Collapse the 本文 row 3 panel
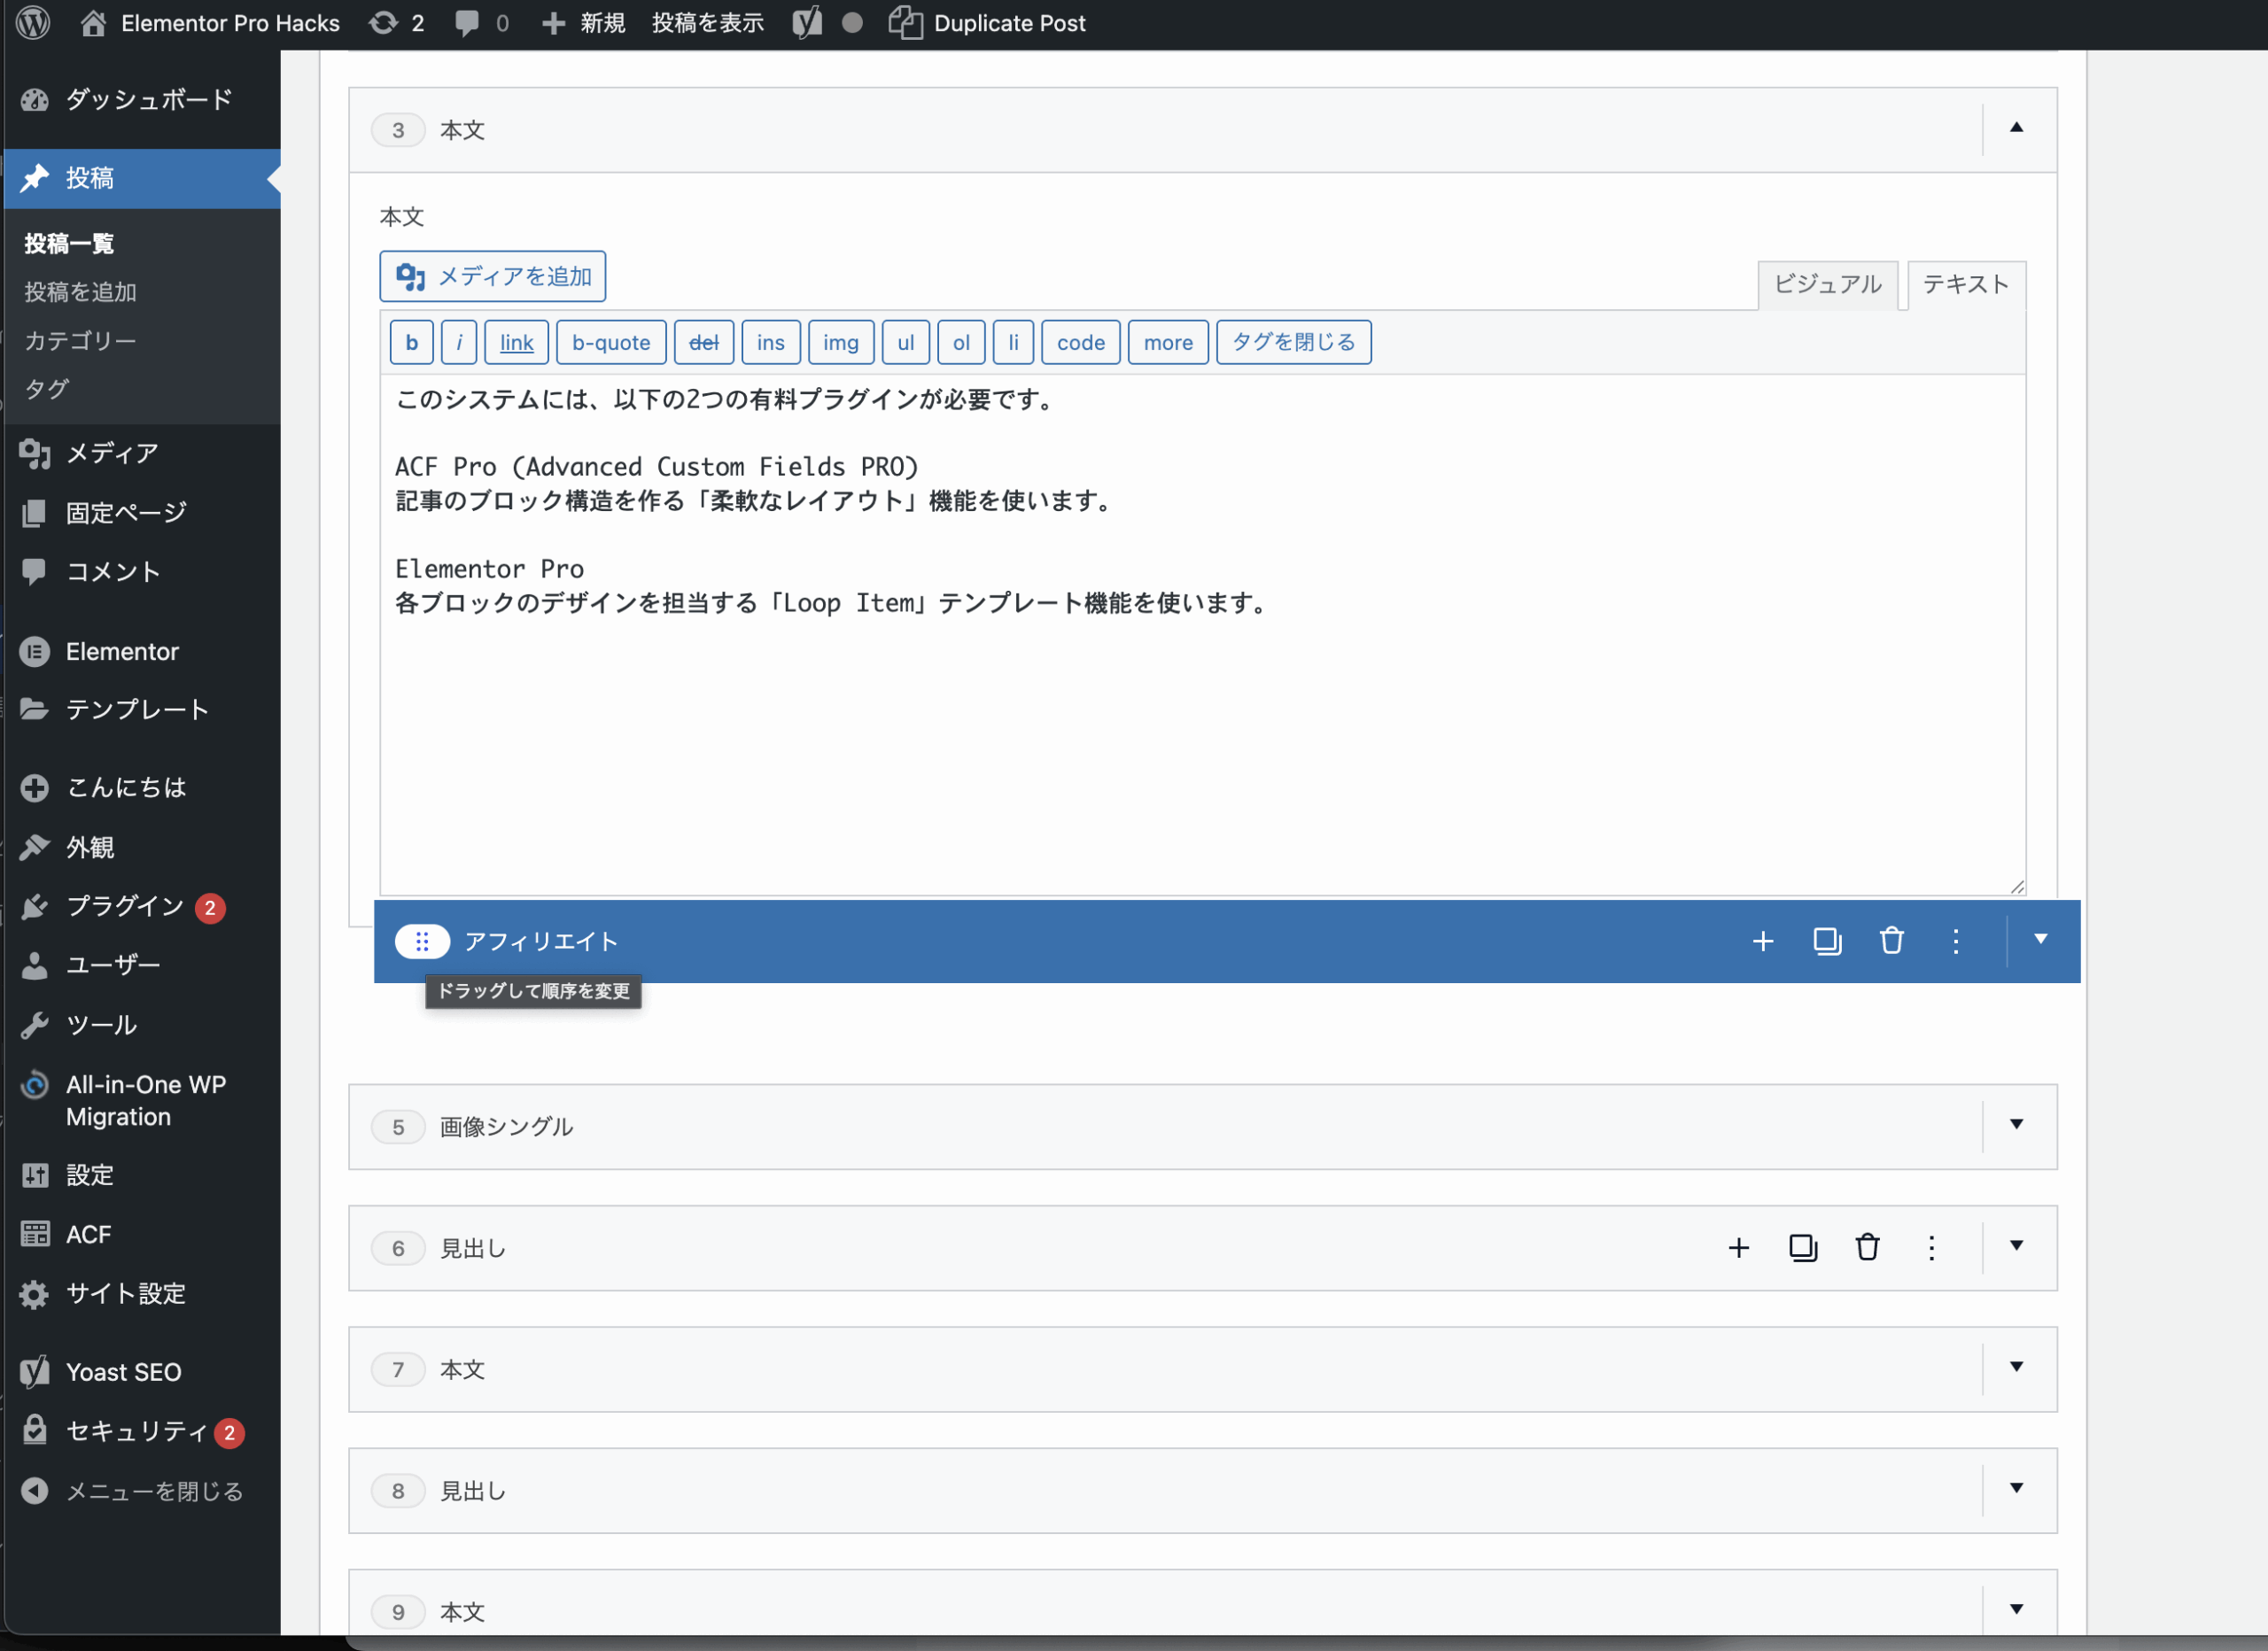The height and width of the screenshot is (1651, 2268). pyautogui.click(x=2016, y=128)
